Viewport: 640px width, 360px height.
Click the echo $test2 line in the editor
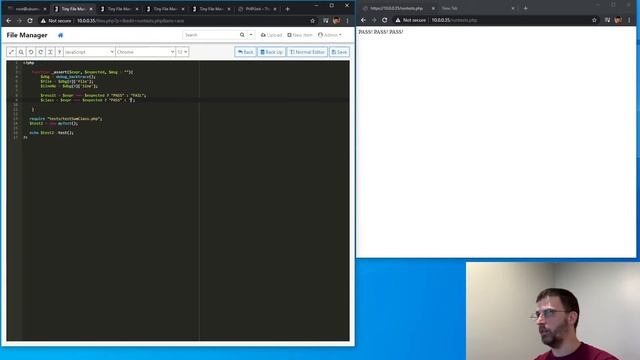(51, 133)
